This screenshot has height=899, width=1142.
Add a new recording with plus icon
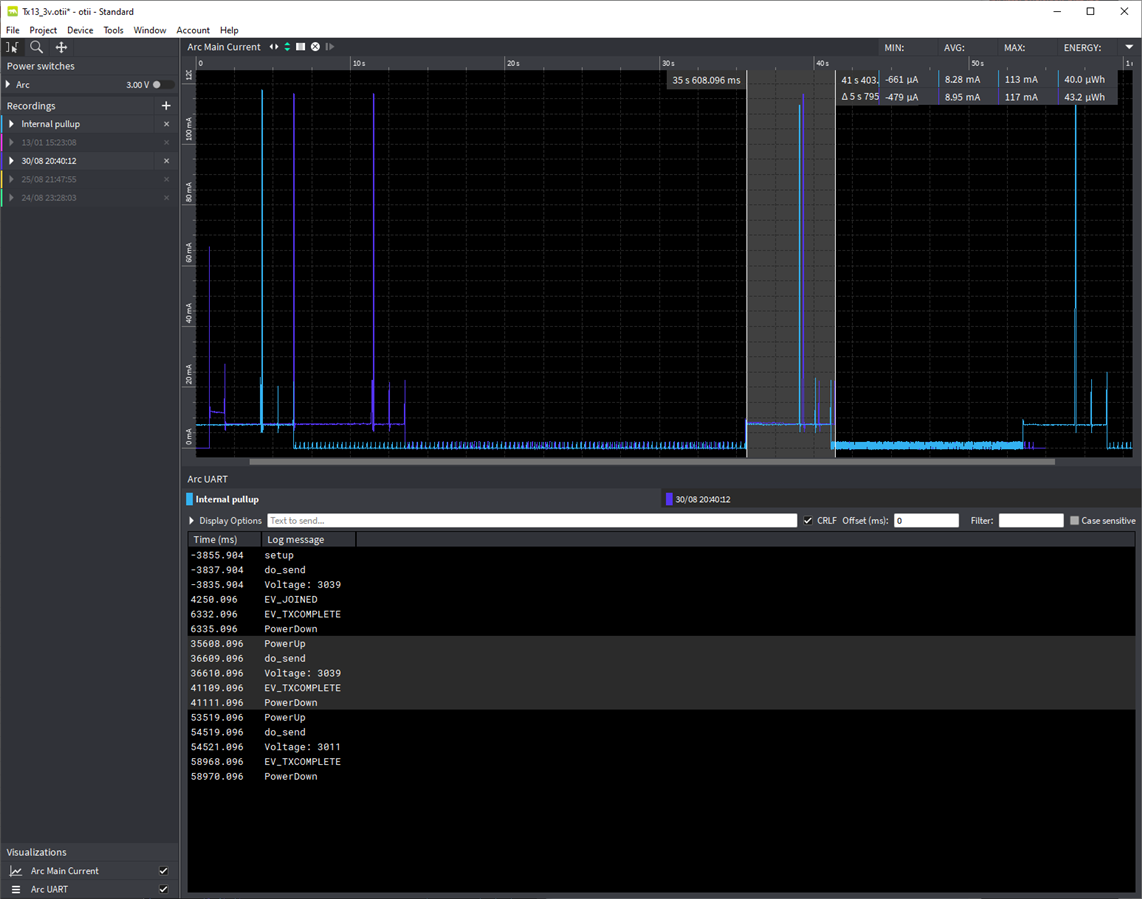click(x=166, y=106)
